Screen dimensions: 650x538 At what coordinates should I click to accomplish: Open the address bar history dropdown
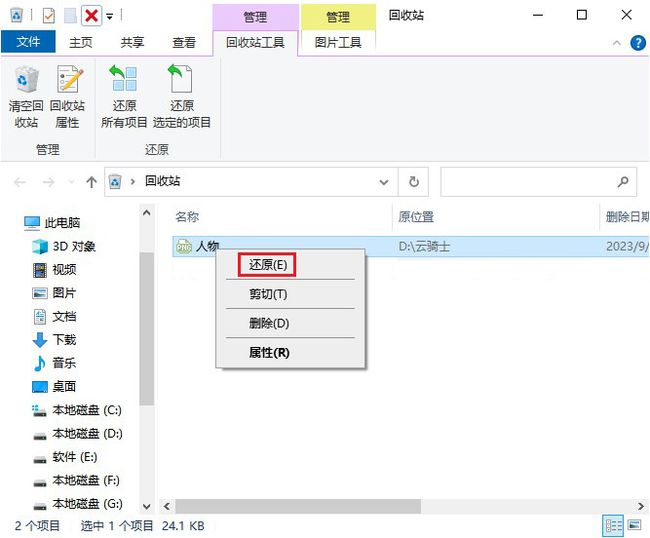pyautogui.click(x=384, y=182)
